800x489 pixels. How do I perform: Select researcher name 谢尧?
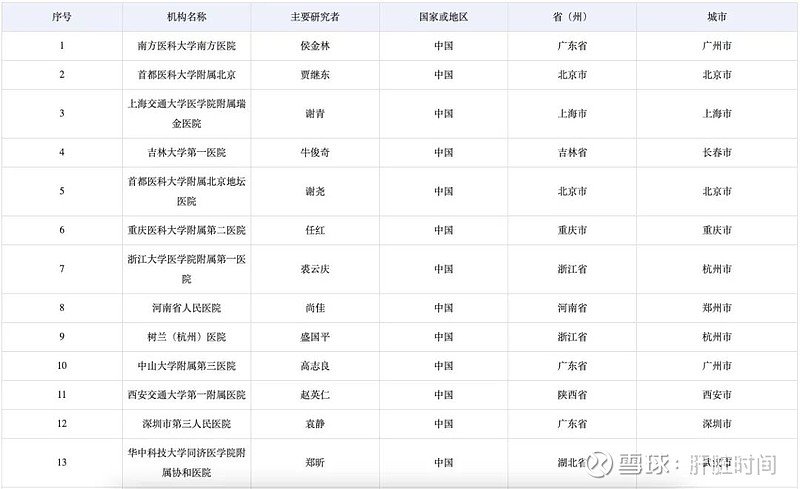(315, 191)
